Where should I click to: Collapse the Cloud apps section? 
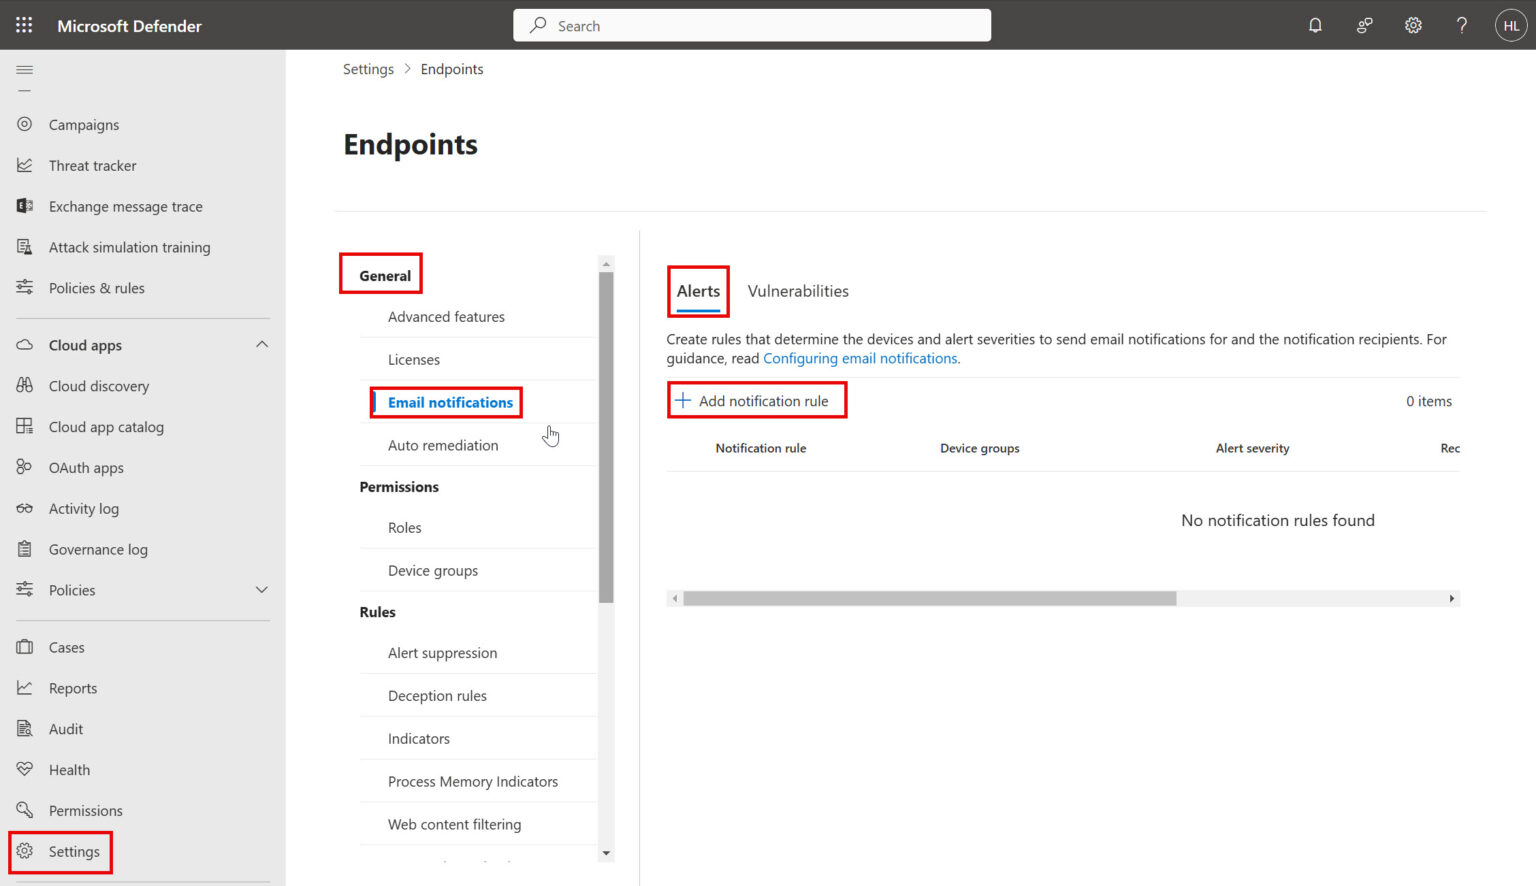point(261,344)
